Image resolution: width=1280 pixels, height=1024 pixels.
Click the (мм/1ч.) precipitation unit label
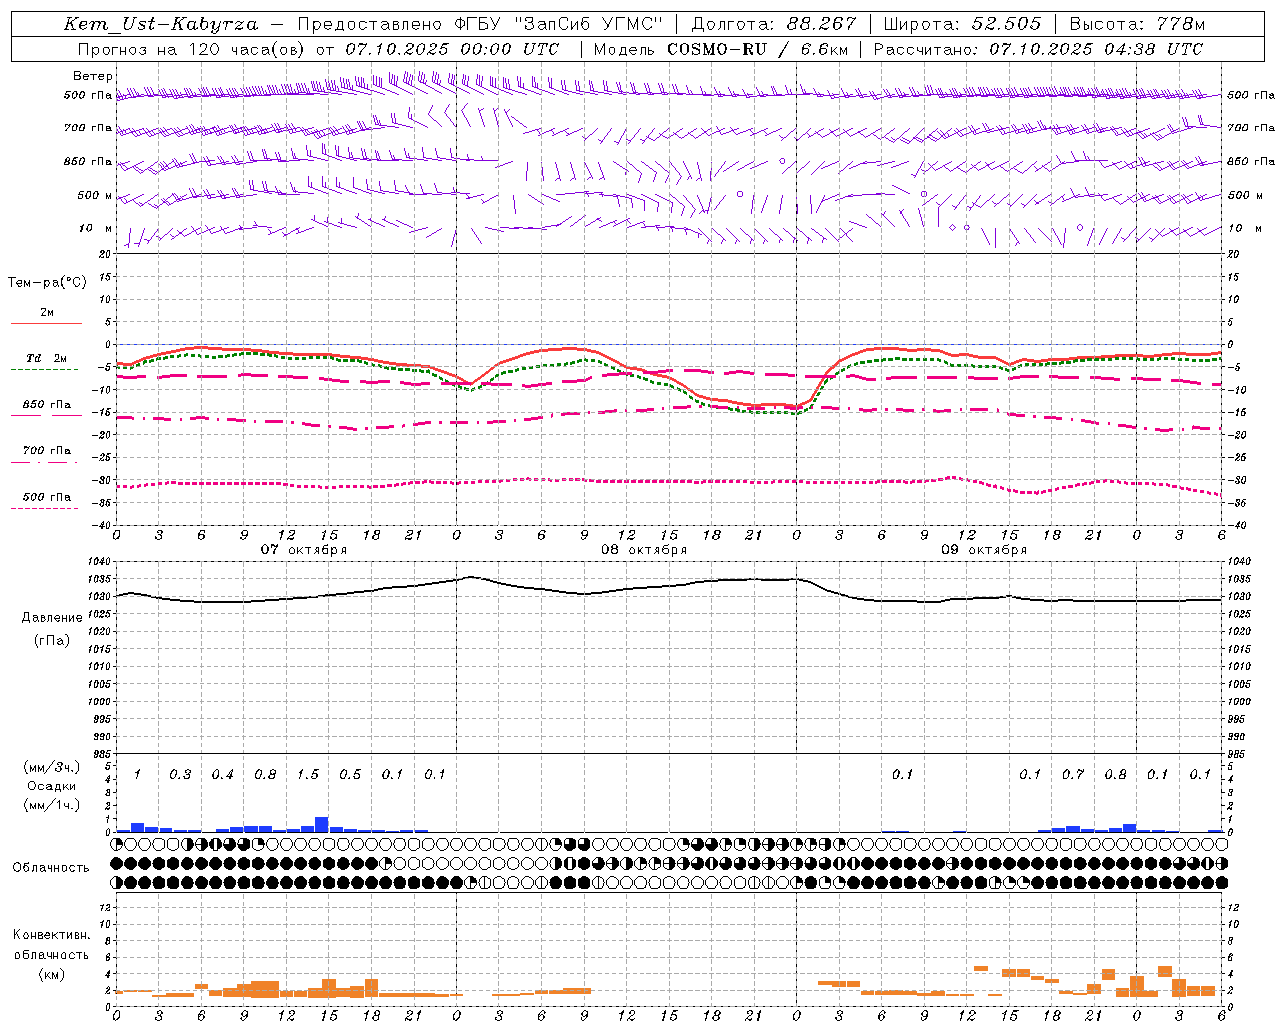coord(51,805)
